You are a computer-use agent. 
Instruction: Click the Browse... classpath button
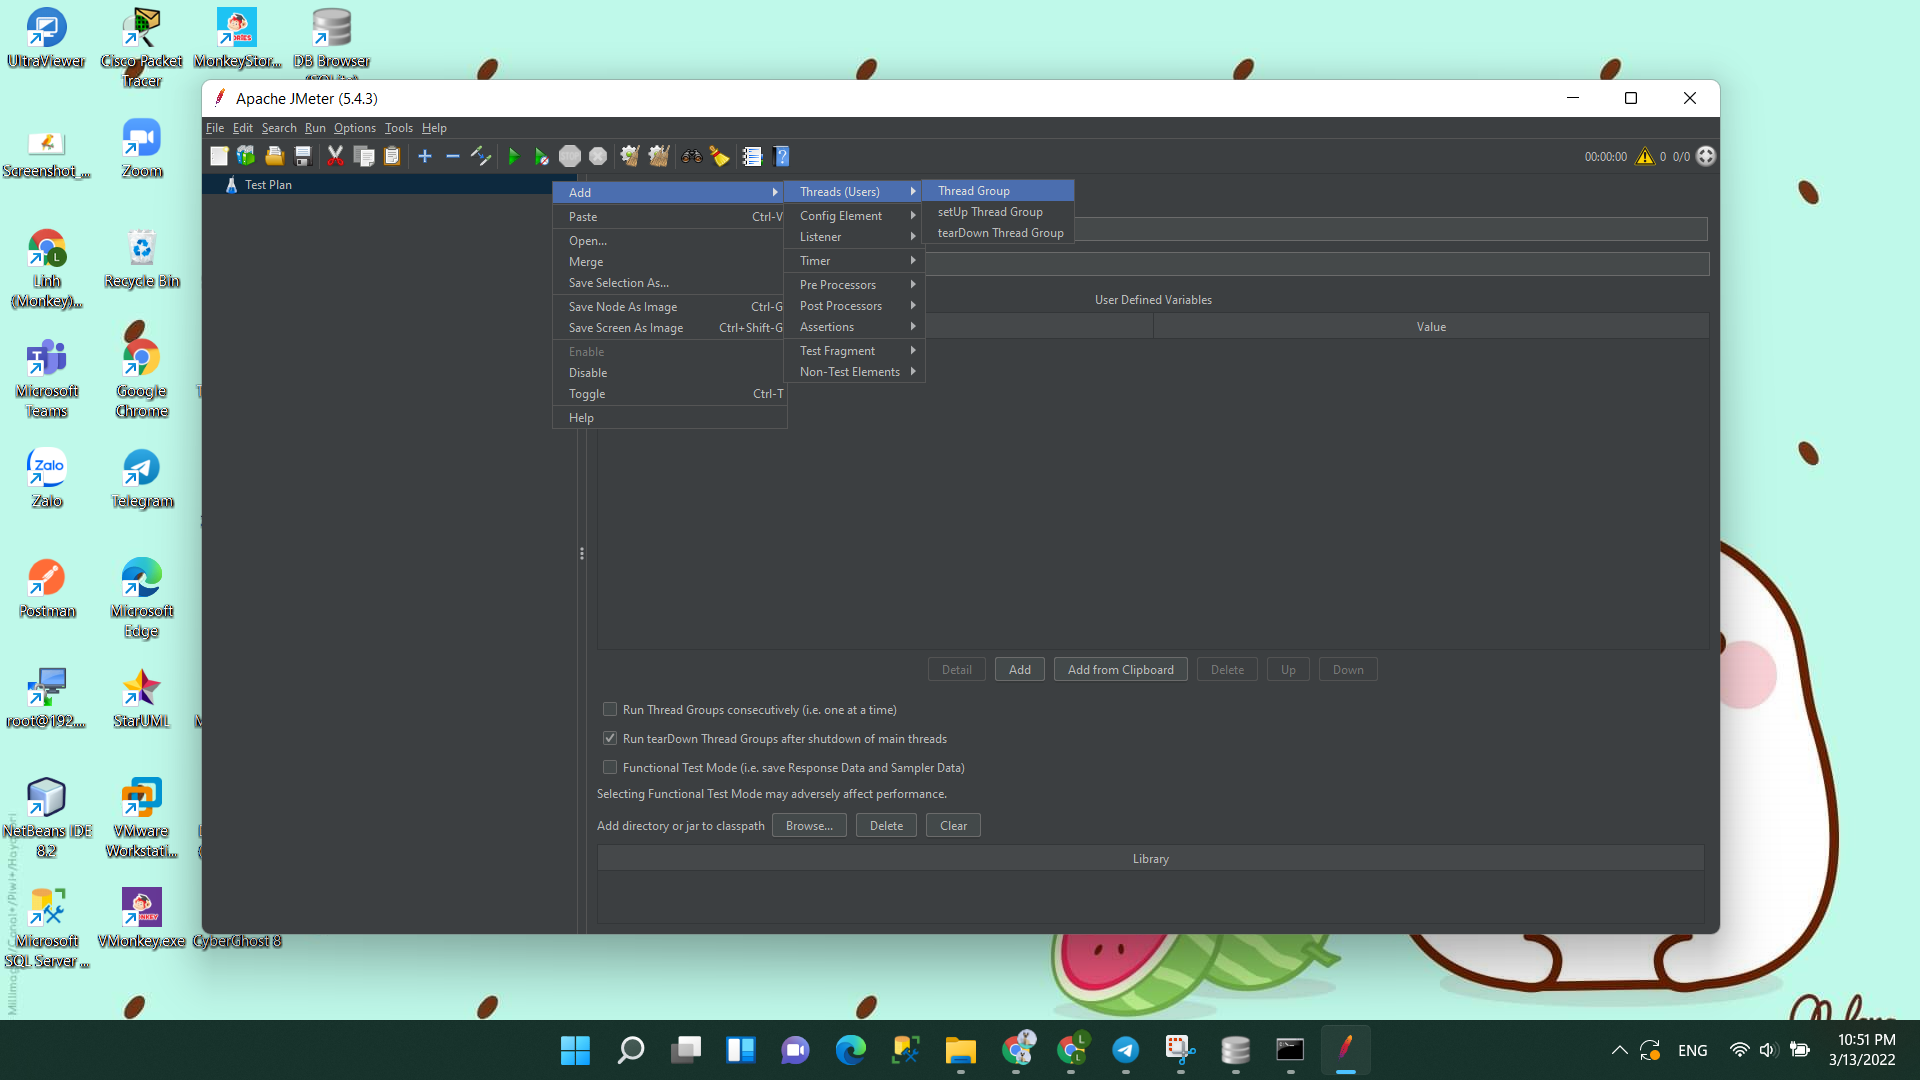[809, 825]
